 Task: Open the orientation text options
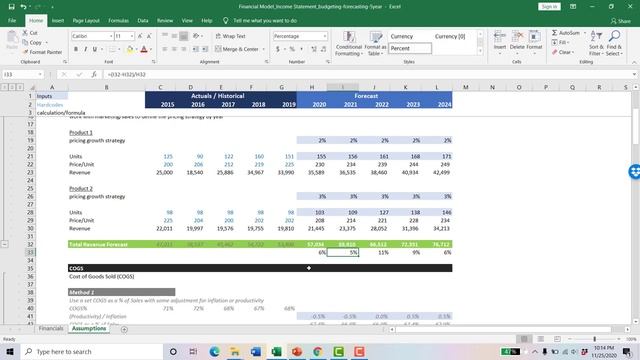coord(198,36)
